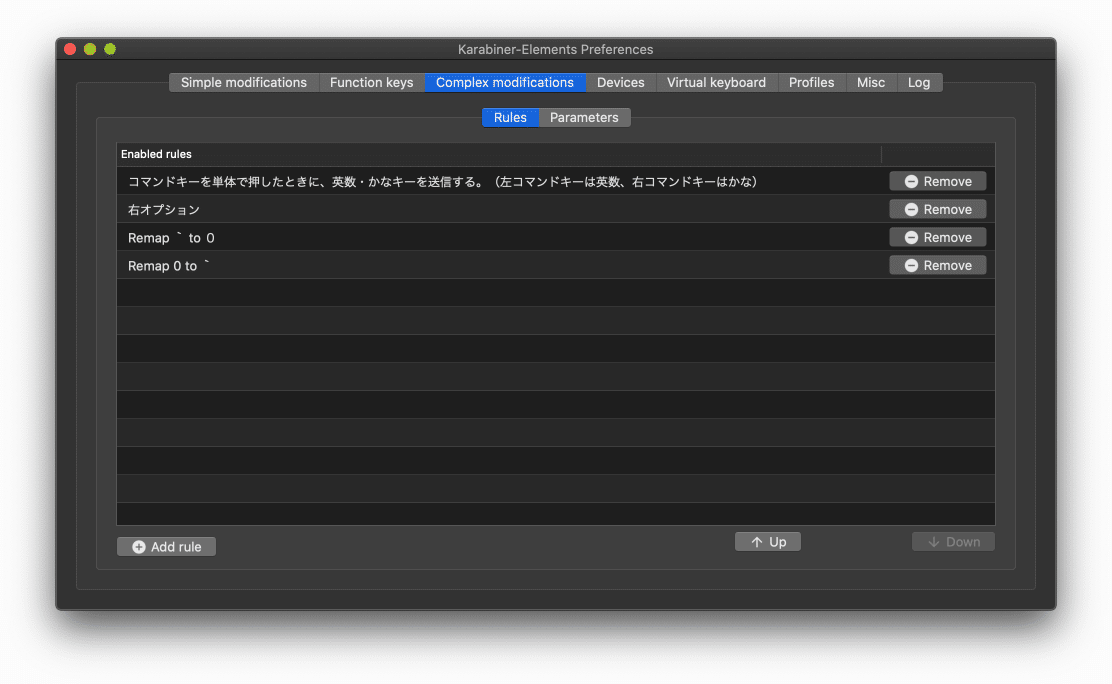Zoom the Preferences window with green button

pyautogui.click(x=110, y=49)
